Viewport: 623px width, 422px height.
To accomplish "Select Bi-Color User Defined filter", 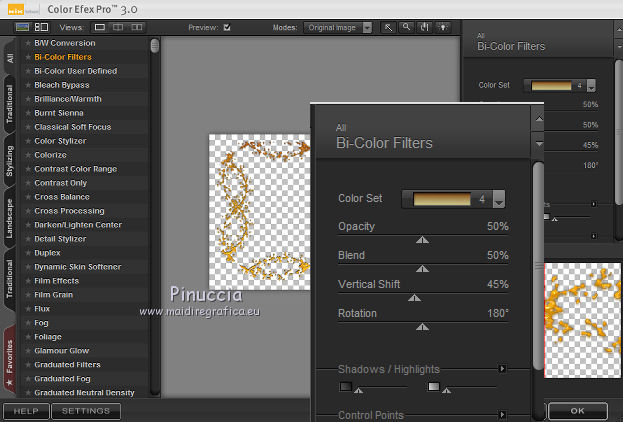I will [75, 71].
